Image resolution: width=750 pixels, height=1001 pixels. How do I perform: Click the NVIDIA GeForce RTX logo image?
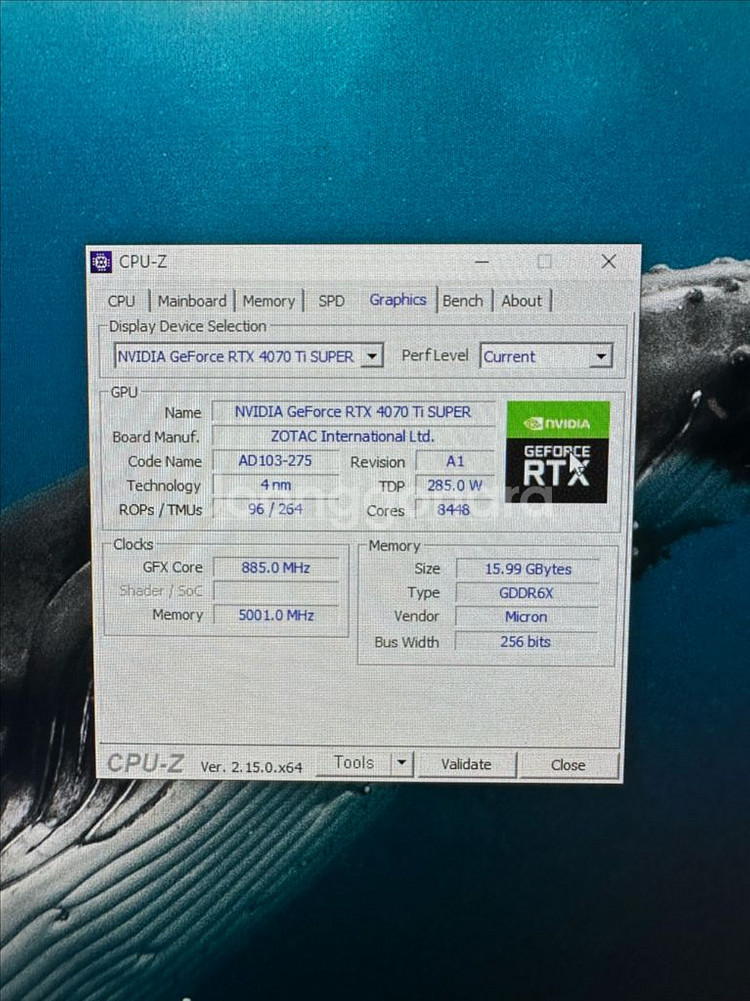pyautogui.click(x=557, y=452)
